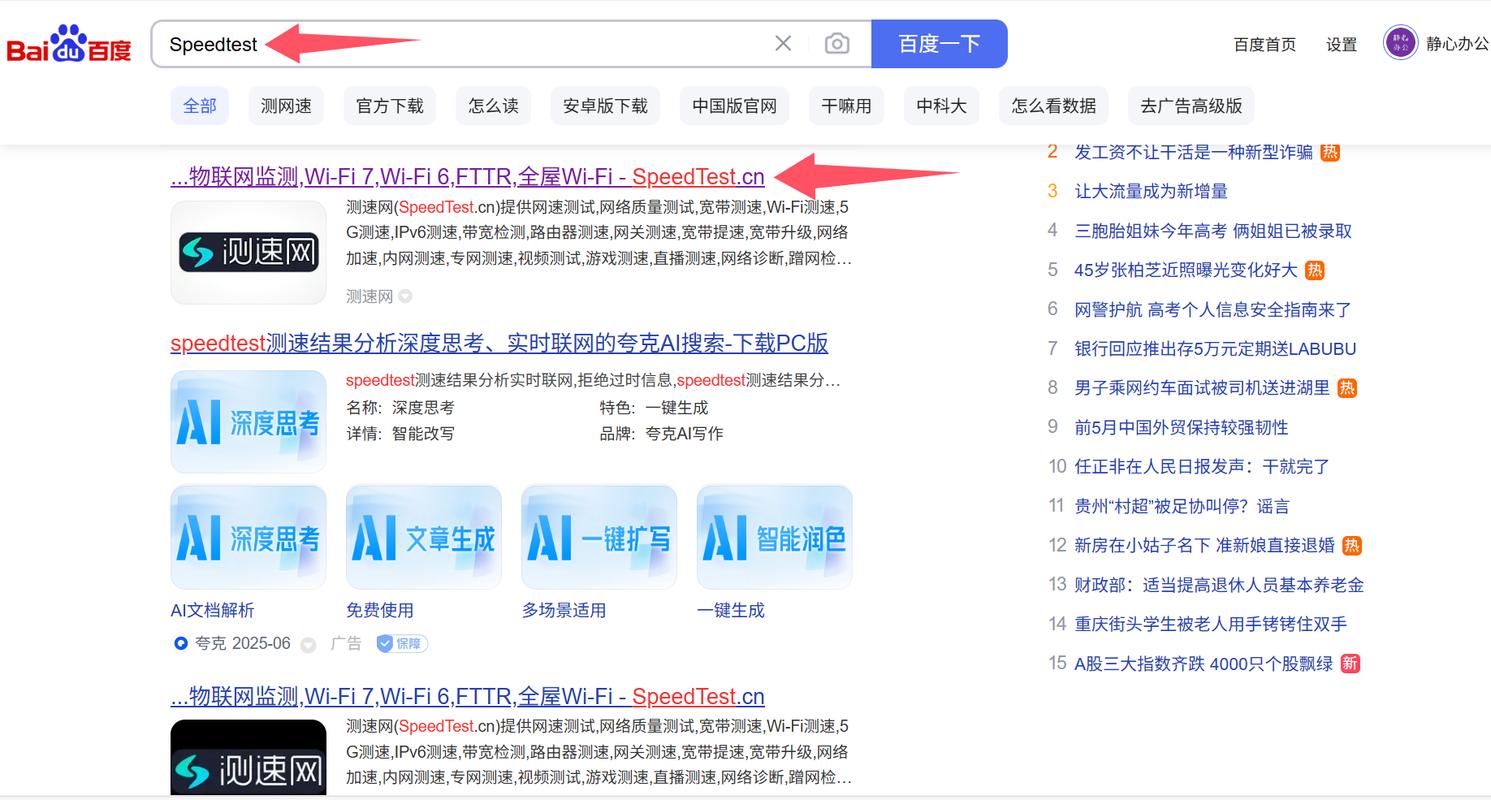Click the AI 一键扩写 card
The image size is (1491, 800).
[x=599, y=538]
